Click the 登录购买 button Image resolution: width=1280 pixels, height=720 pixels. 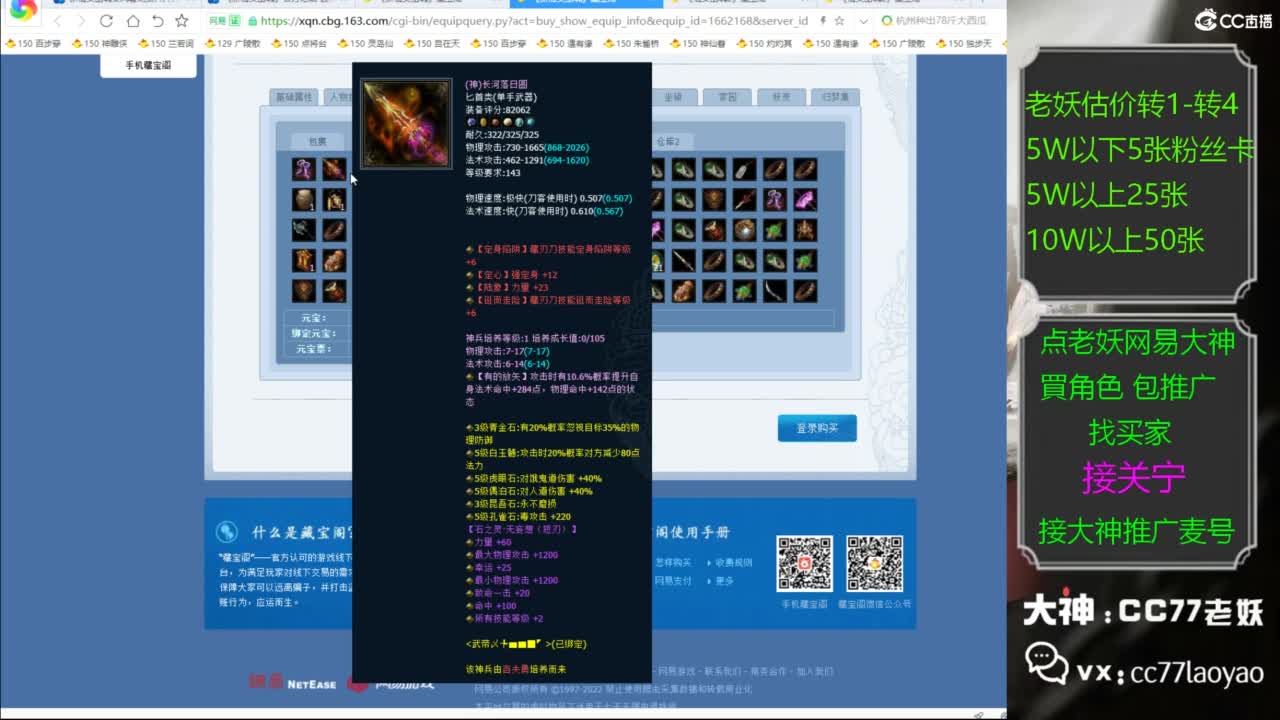(817, 428)
